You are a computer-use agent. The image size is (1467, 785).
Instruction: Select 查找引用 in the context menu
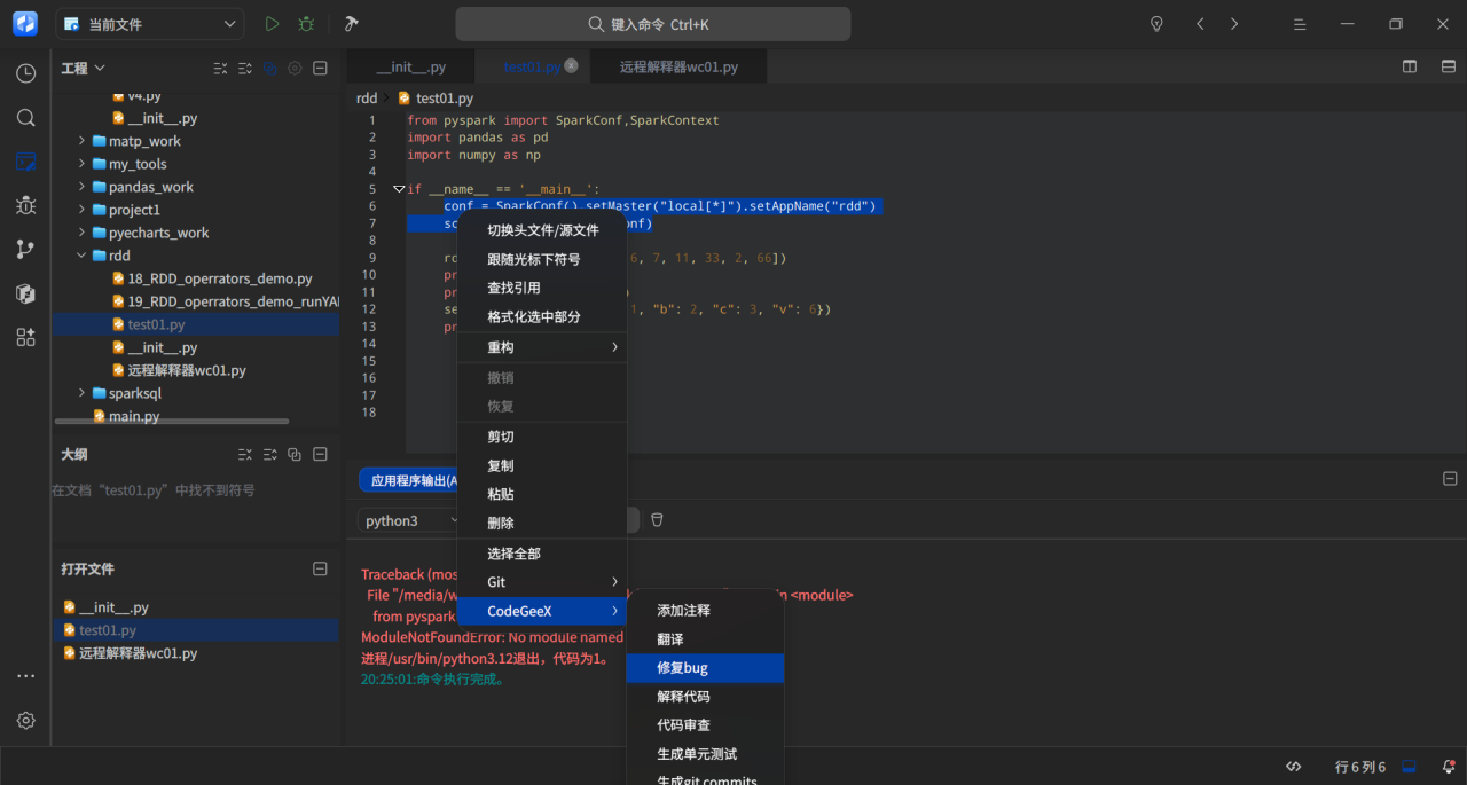pos(542,288)
